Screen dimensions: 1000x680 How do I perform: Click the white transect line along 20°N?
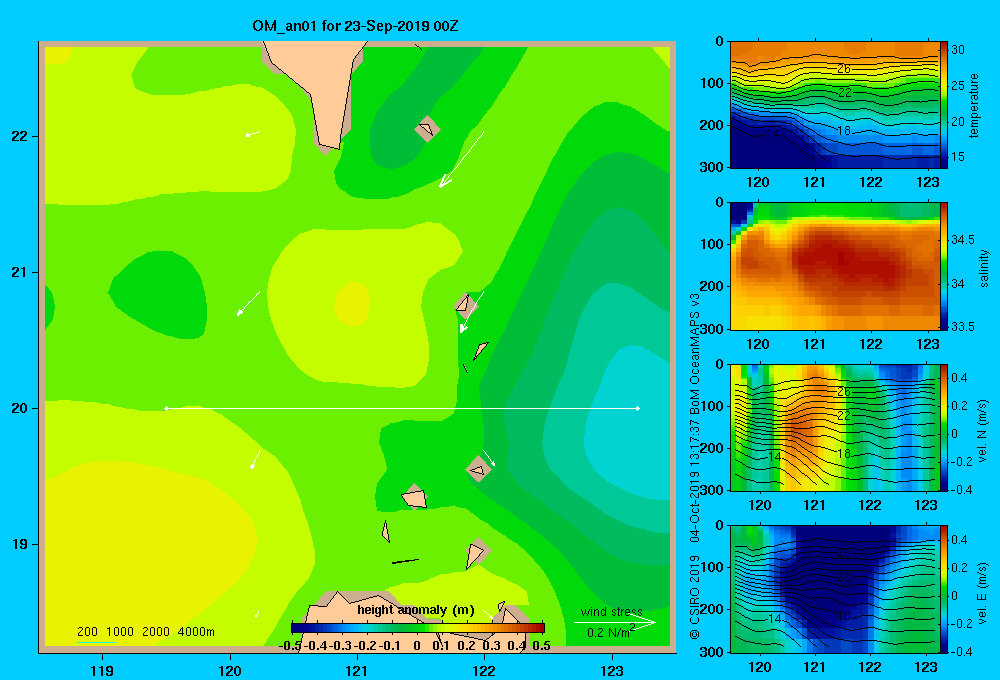tap(402, 408)
